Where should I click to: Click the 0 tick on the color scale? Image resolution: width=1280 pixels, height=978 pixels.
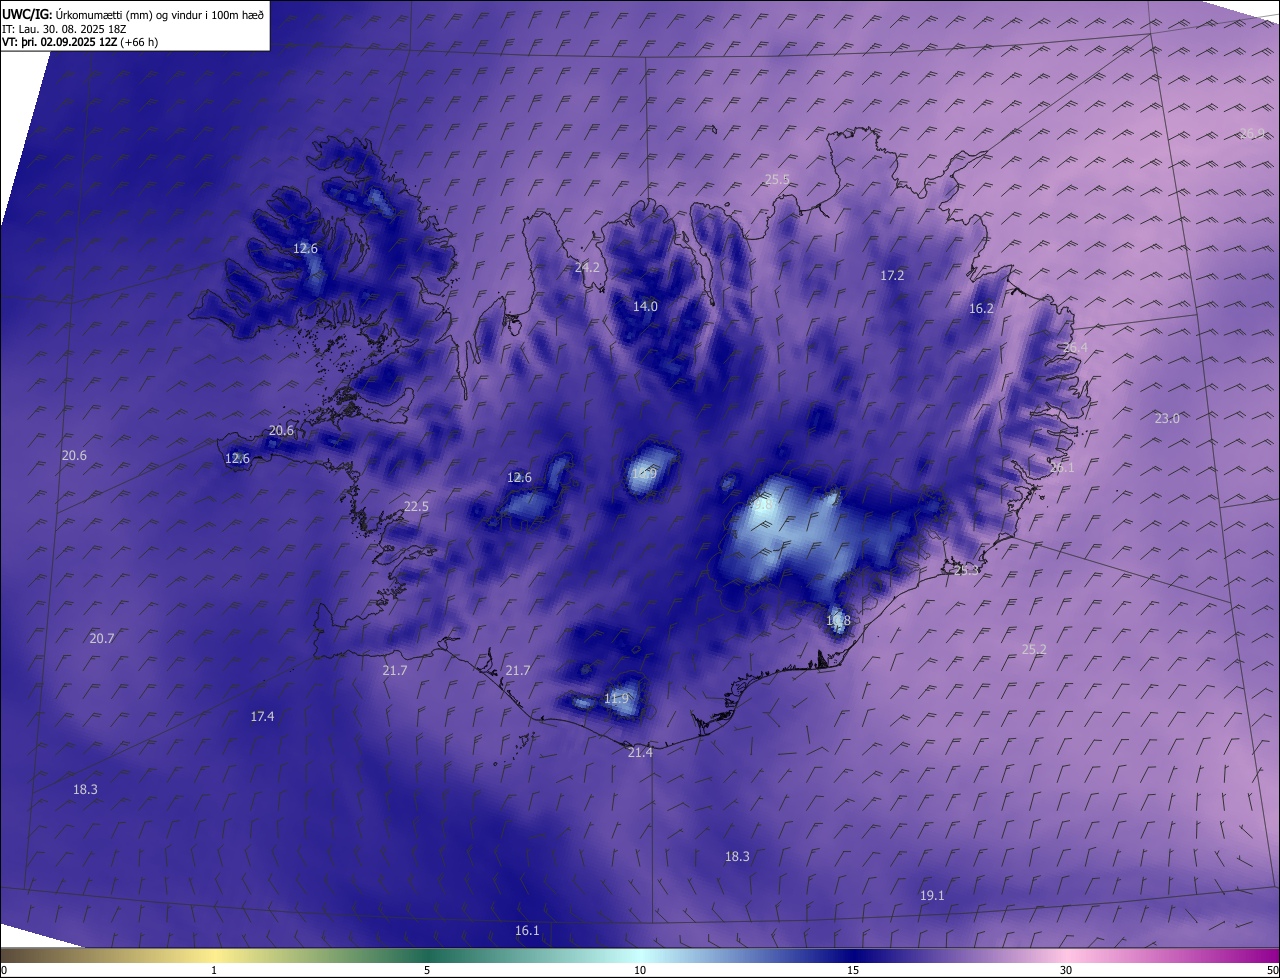(x=4, y=970)
